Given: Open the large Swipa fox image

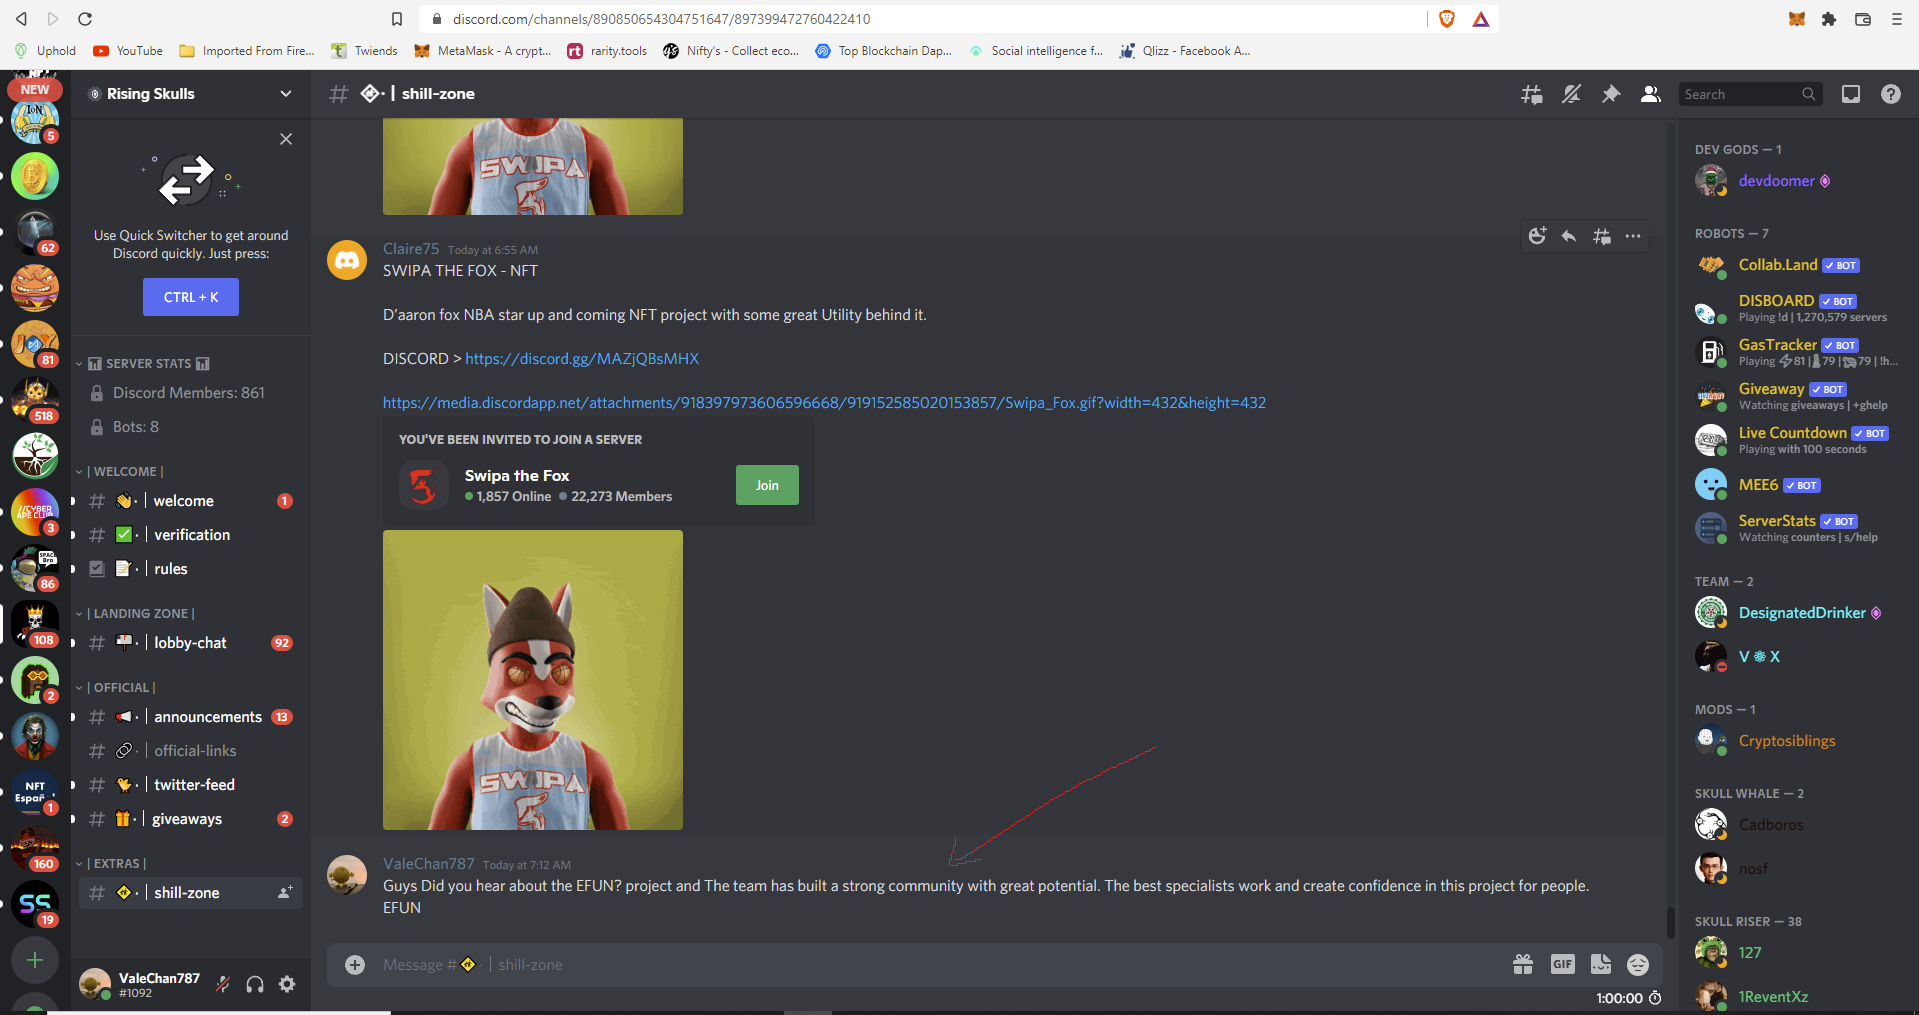Looking at the screenshot, I should coord(533,680).
